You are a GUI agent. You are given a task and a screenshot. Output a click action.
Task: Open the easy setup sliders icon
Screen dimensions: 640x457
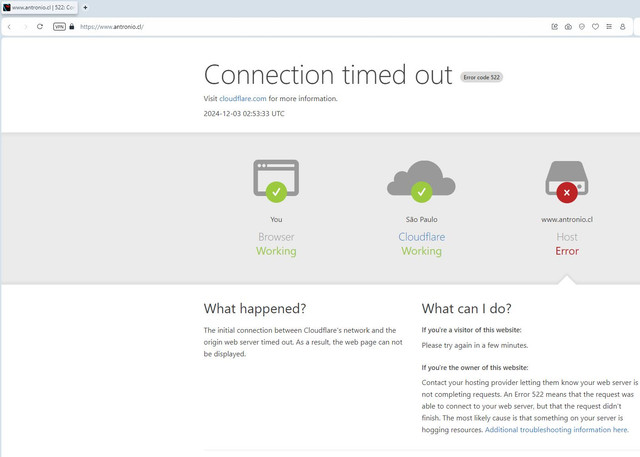(609, 27)
